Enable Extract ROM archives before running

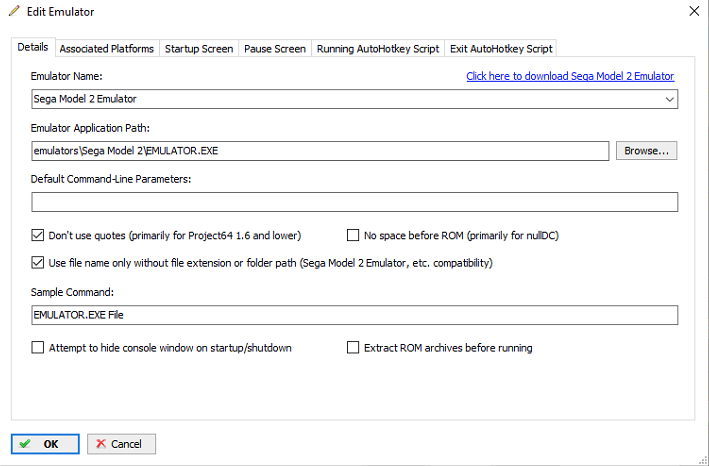click(x=353, y=348)
